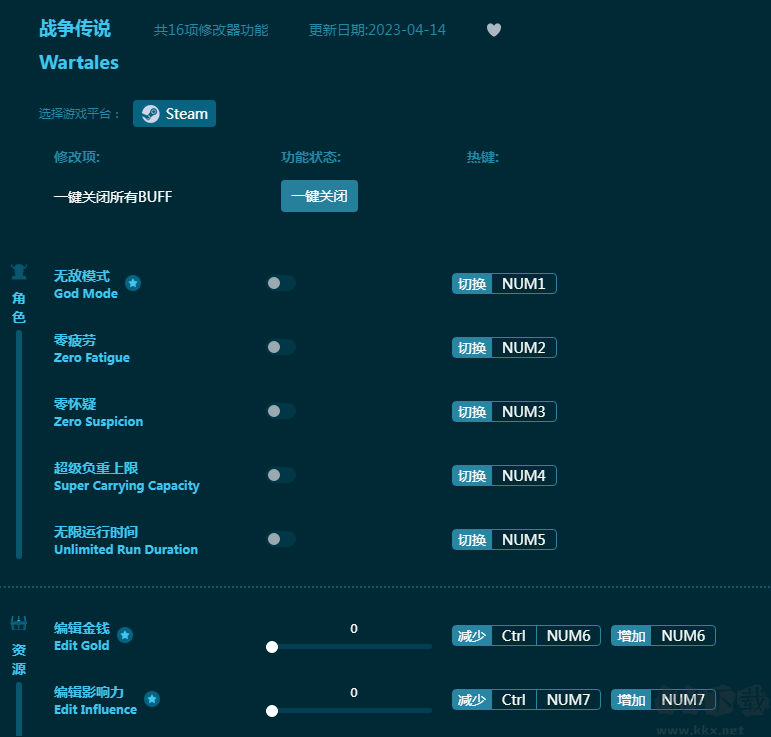
Task: Click the Edit Influence value 0
Action: coord(354,692)
